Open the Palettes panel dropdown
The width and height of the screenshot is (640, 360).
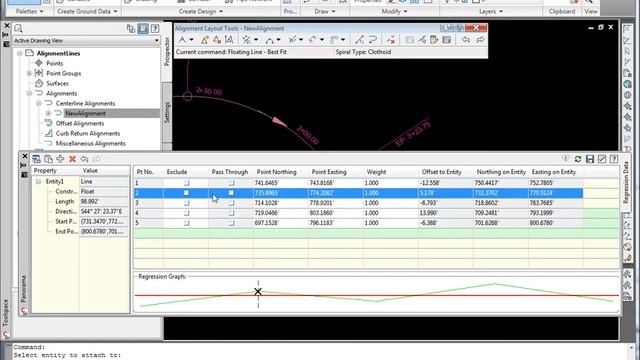pyautogui.click(x=29, y=11)
